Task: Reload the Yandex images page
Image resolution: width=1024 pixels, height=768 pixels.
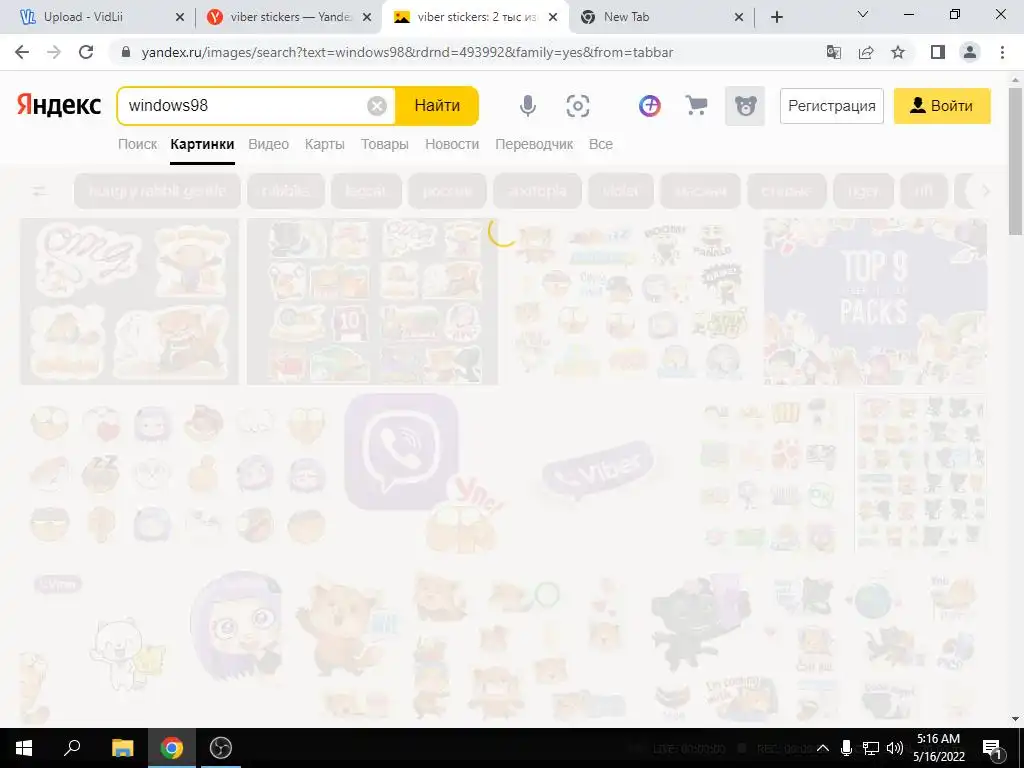Action: coord(86,52)
